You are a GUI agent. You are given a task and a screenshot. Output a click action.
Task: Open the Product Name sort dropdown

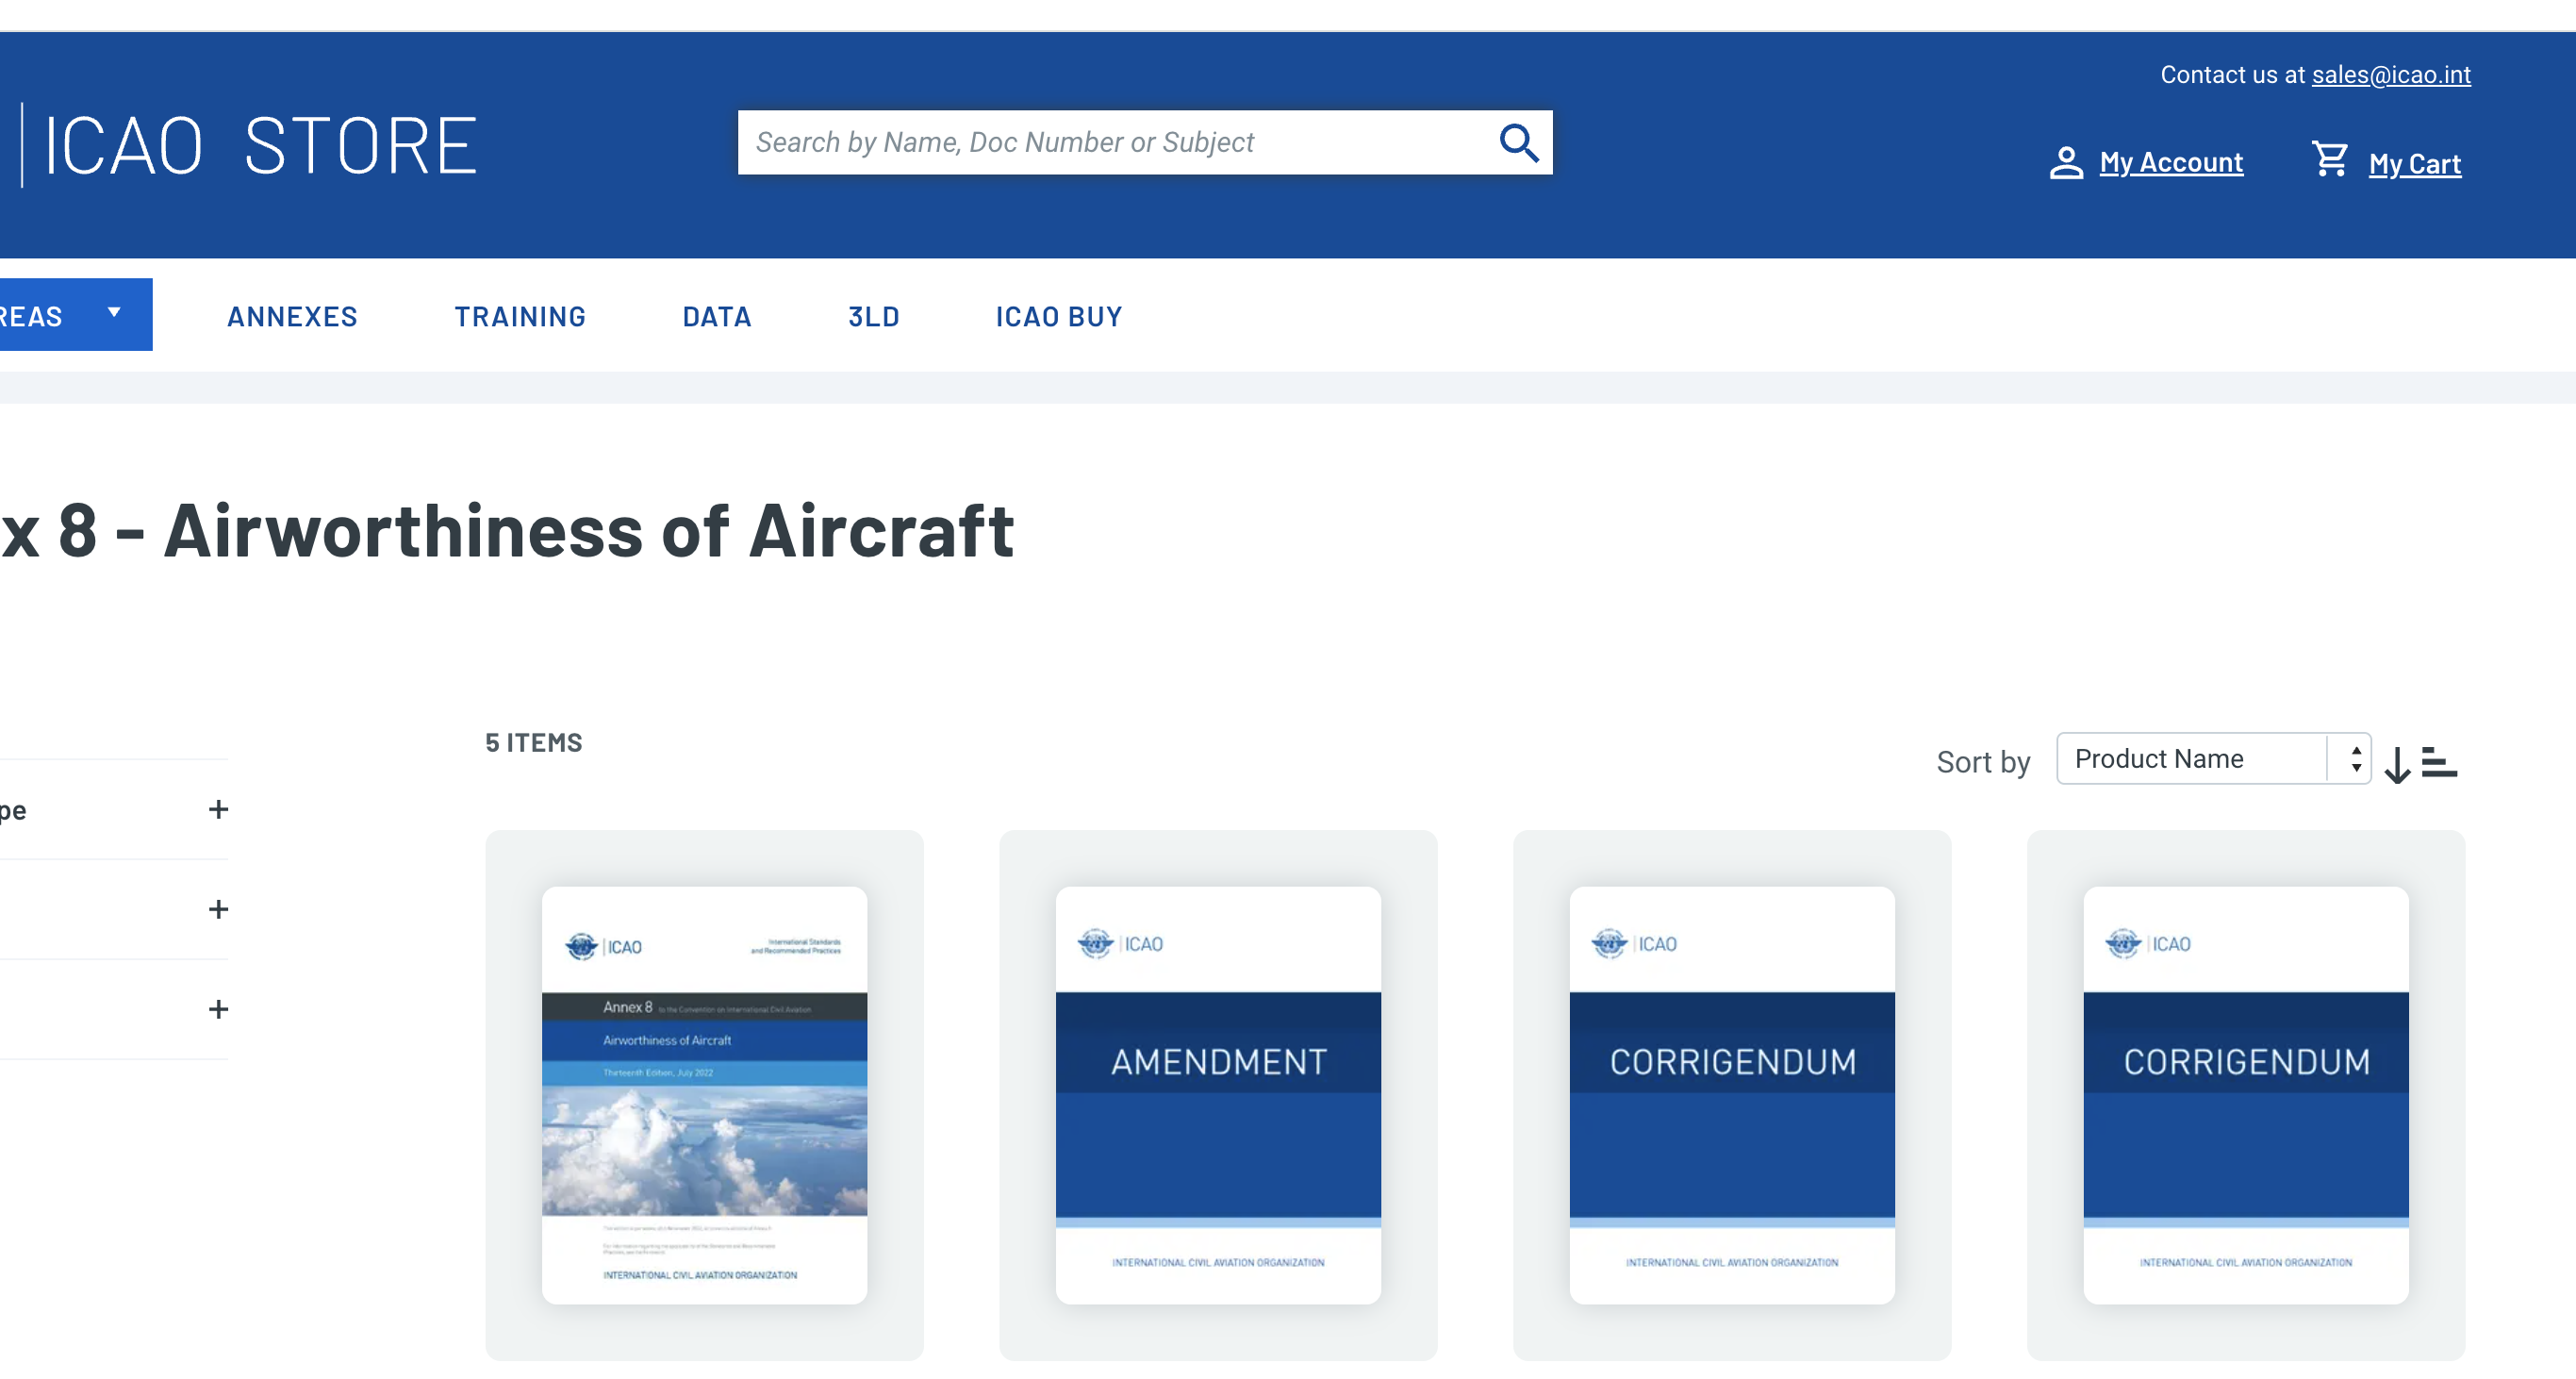point(2213,759)
